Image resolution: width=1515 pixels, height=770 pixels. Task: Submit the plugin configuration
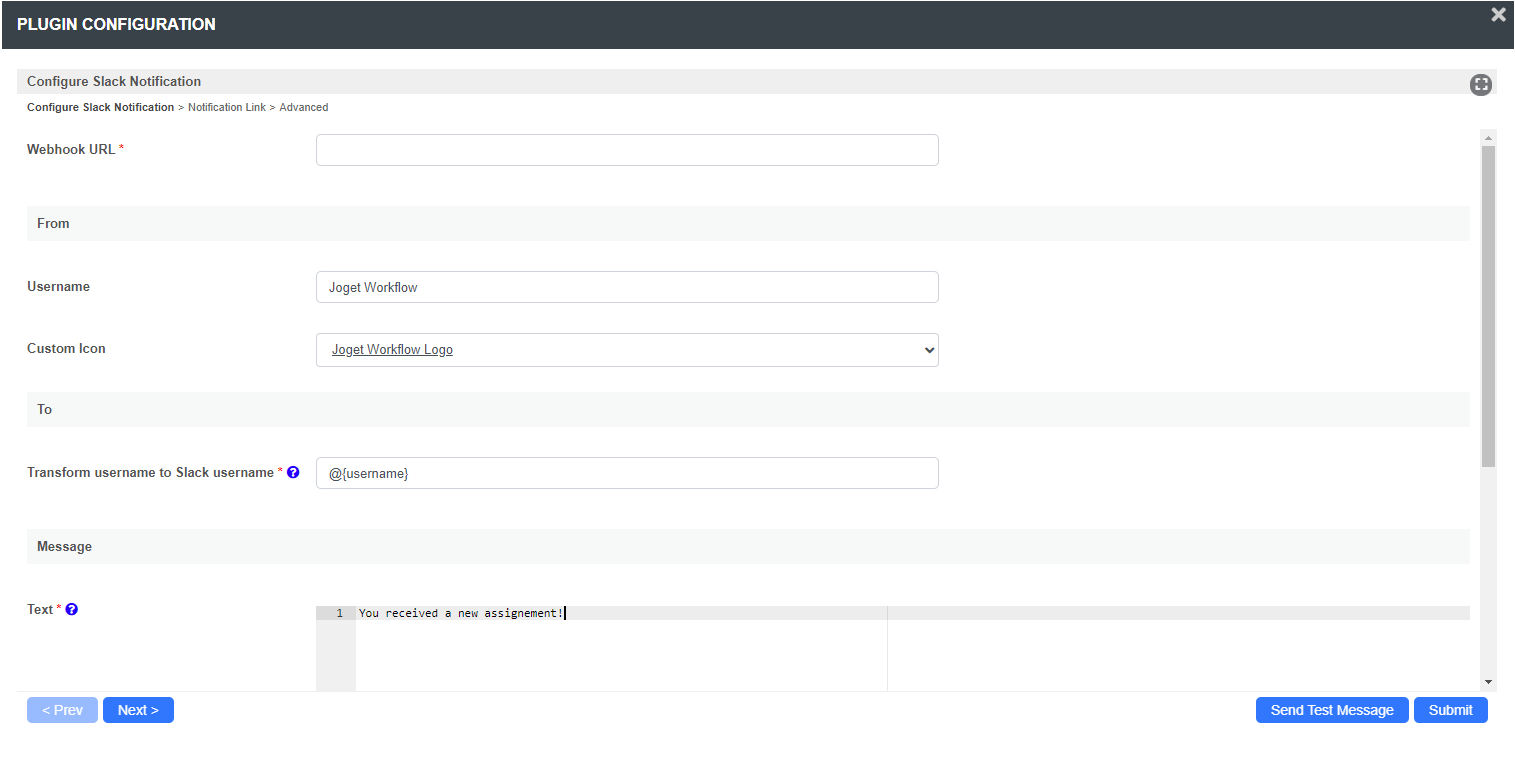pyautogui.click(x=1450, y=710)
